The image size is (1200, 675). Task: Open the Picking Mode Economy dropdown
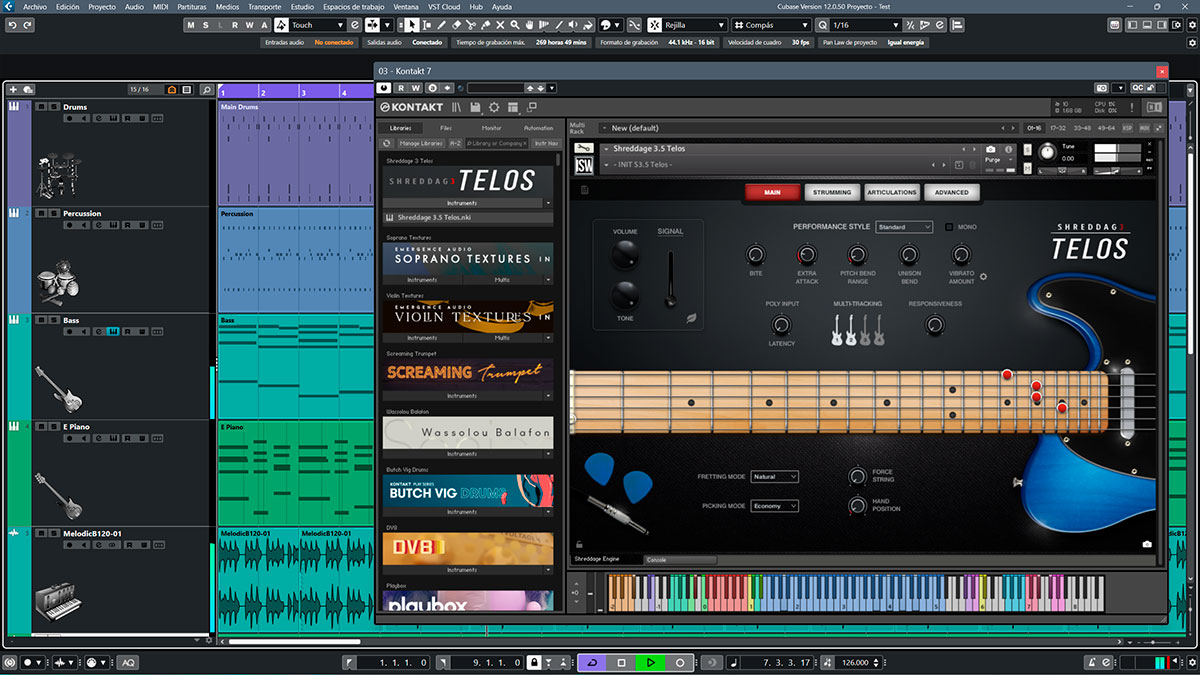(775, 506)
